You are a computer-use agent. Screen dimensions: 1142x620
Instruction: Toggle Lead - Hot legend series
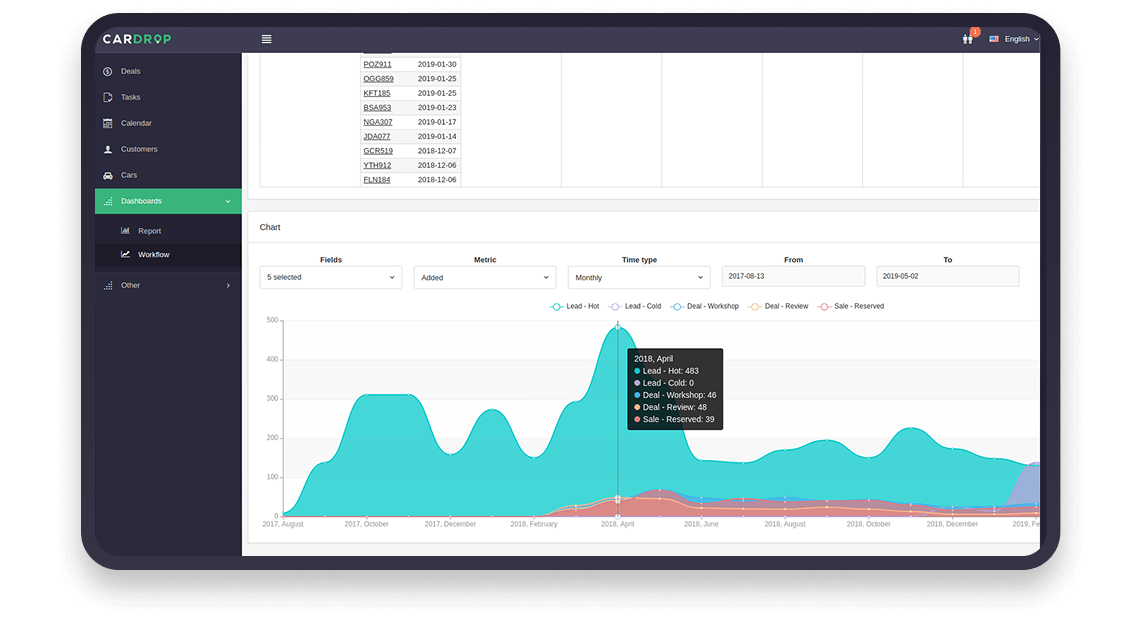(x=575, y=306)
